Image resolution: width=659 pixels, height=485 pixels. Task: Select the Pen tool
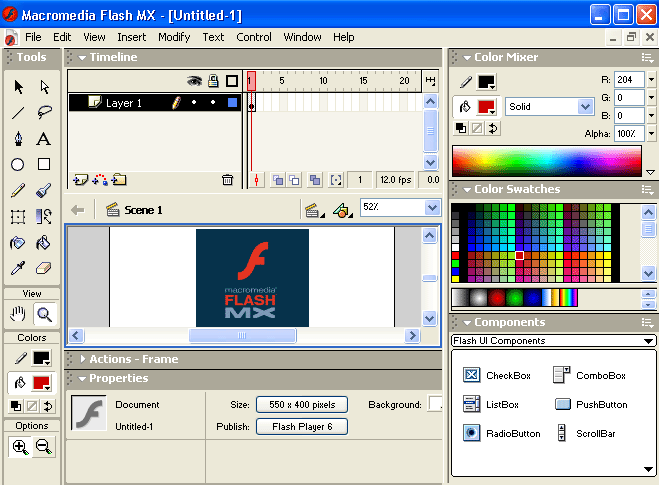pyautogui.click(x=18, y=139)
